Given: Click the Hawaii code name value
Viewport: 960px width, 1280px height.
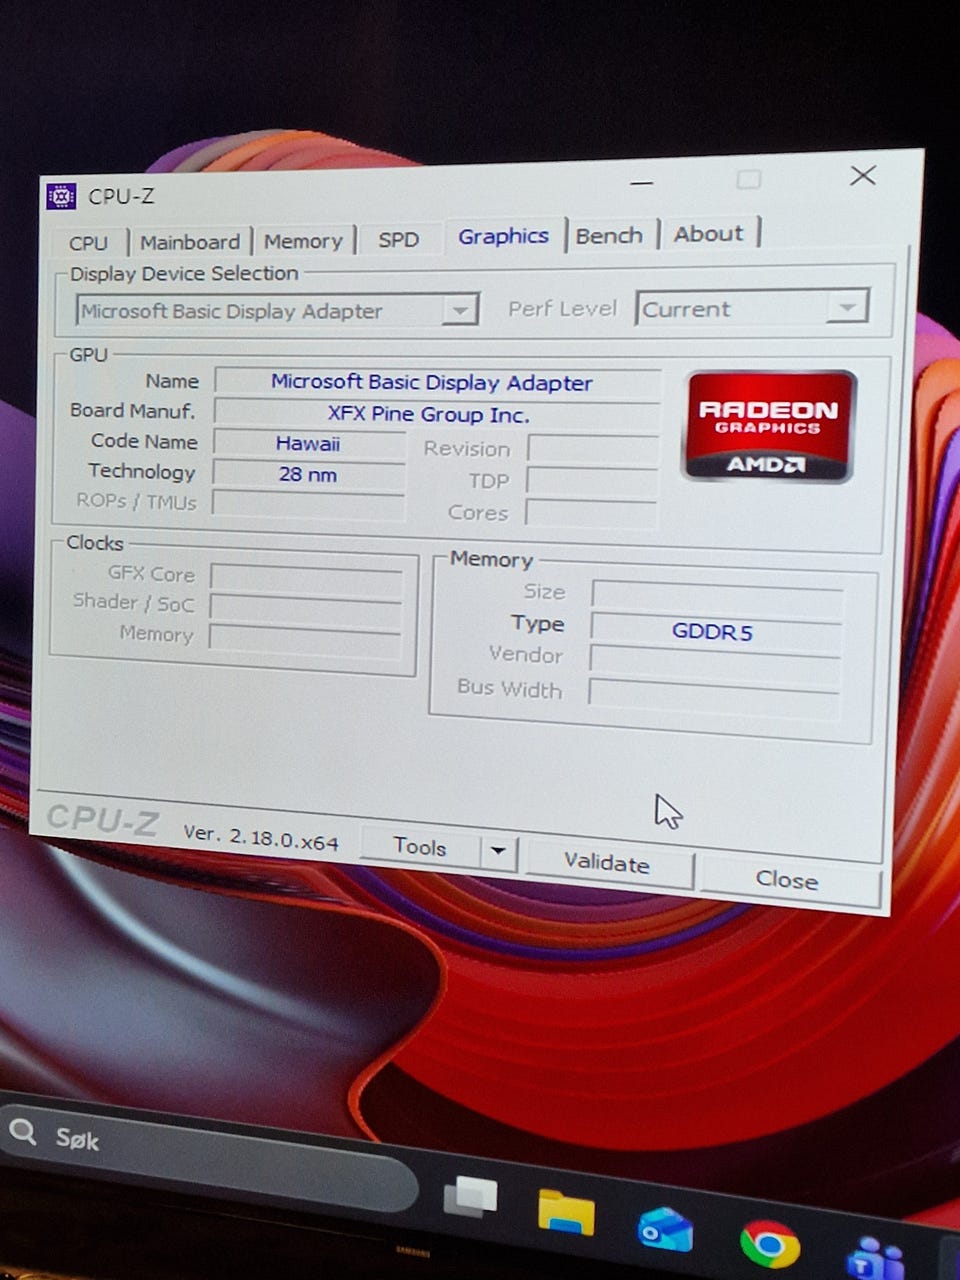Looking at the screenshot, I should [x=309, y=444].
